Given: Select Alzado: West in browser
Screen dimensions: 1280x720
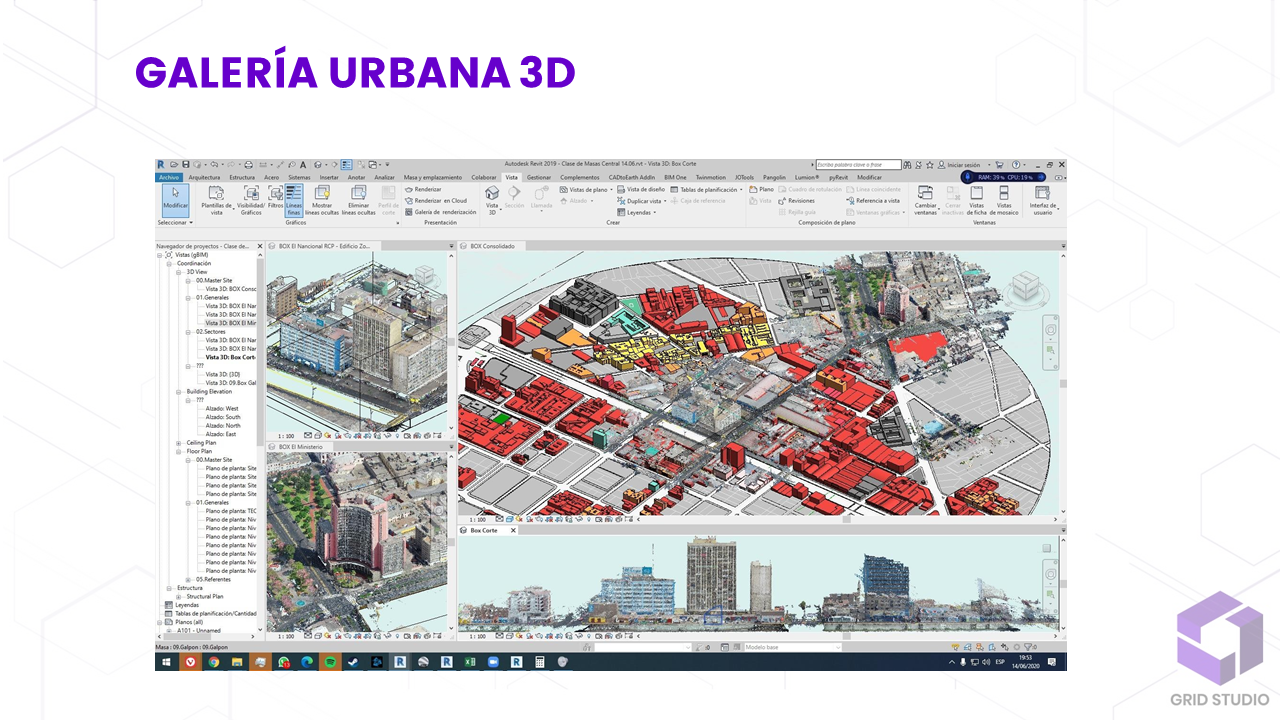Looking at the screenshot, I should pos(222,408).
